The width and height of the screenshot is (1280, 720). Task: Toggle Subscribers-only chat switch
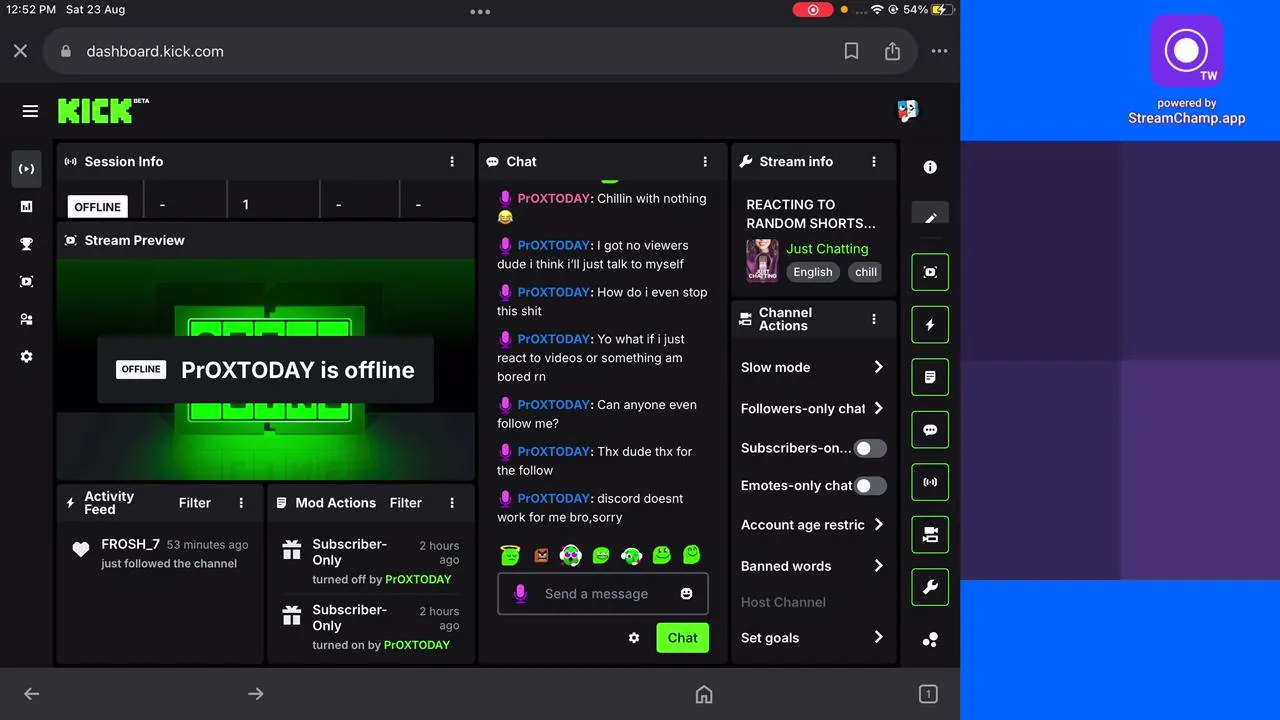[x=870, y=448]
